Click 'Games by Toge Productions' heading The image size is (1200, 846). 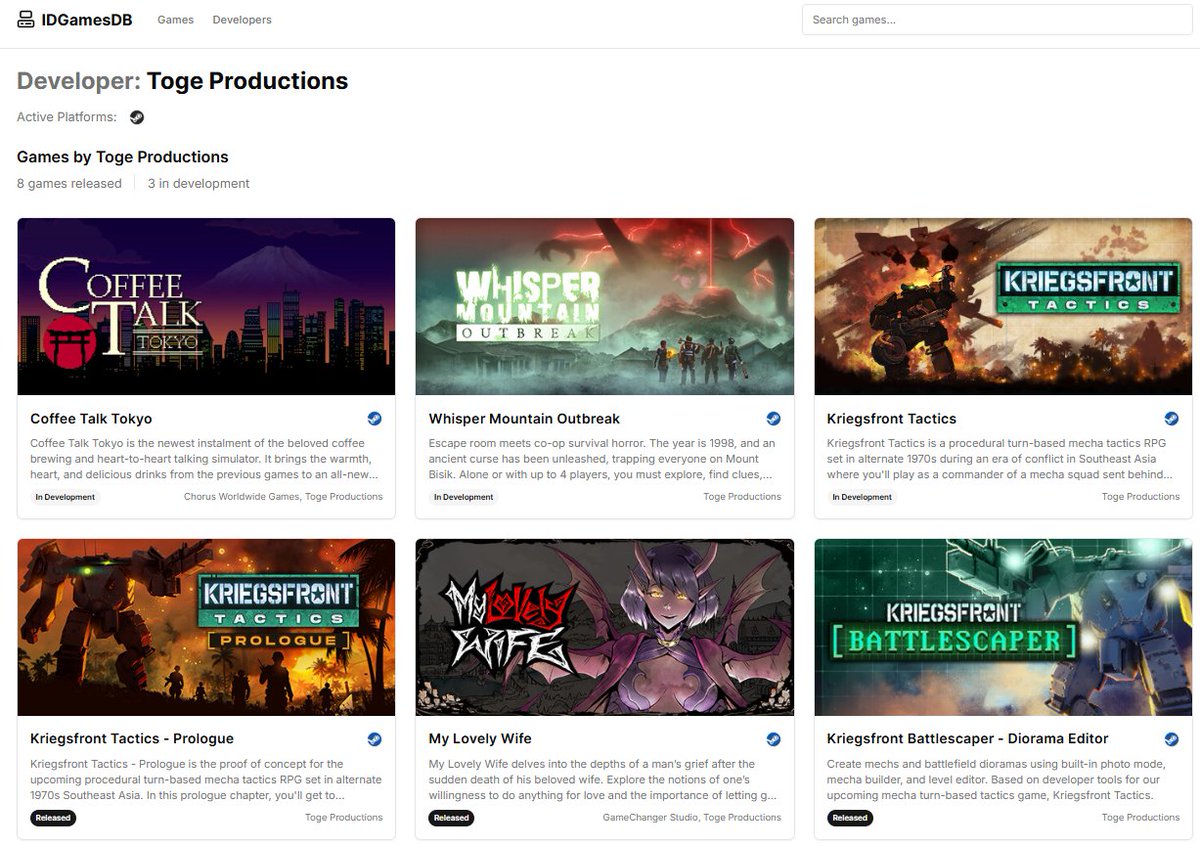(x=123, y=157)
